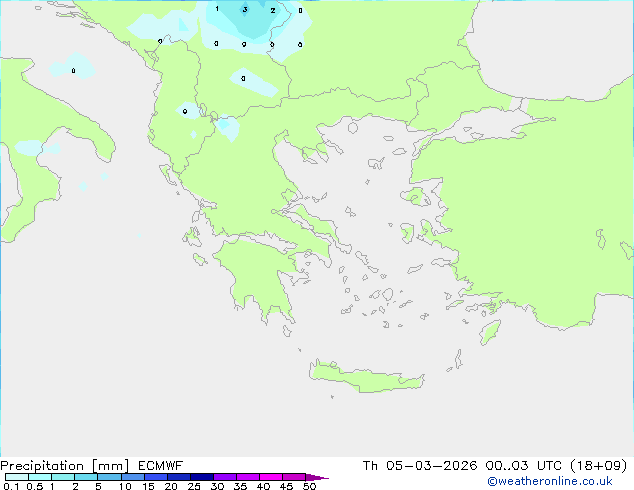Click the 0.5–1 mm legend color swatch

[x=40, y=477]
